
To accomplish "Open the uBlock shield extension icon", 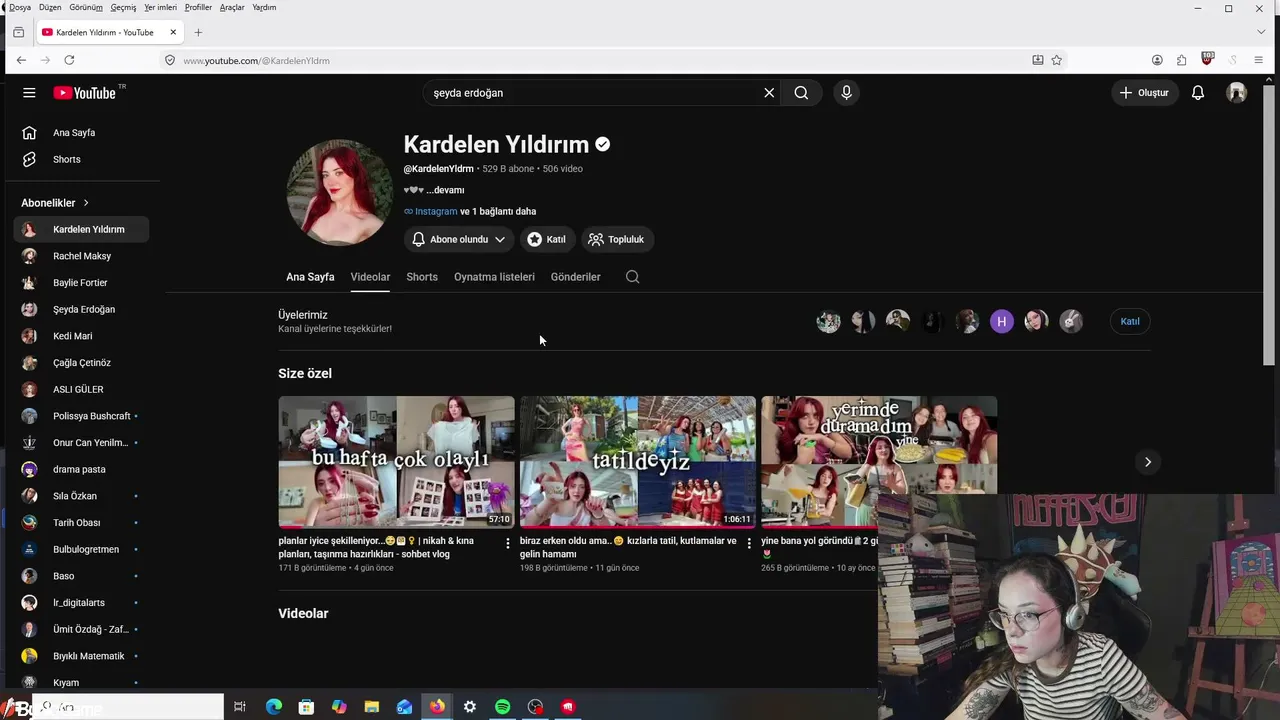I will 1207,59.
